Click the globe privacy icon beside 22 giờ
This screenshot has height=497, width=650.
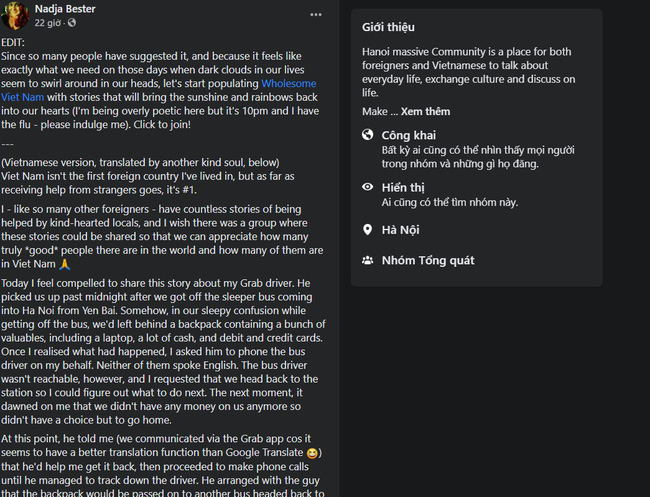(73, 22)
